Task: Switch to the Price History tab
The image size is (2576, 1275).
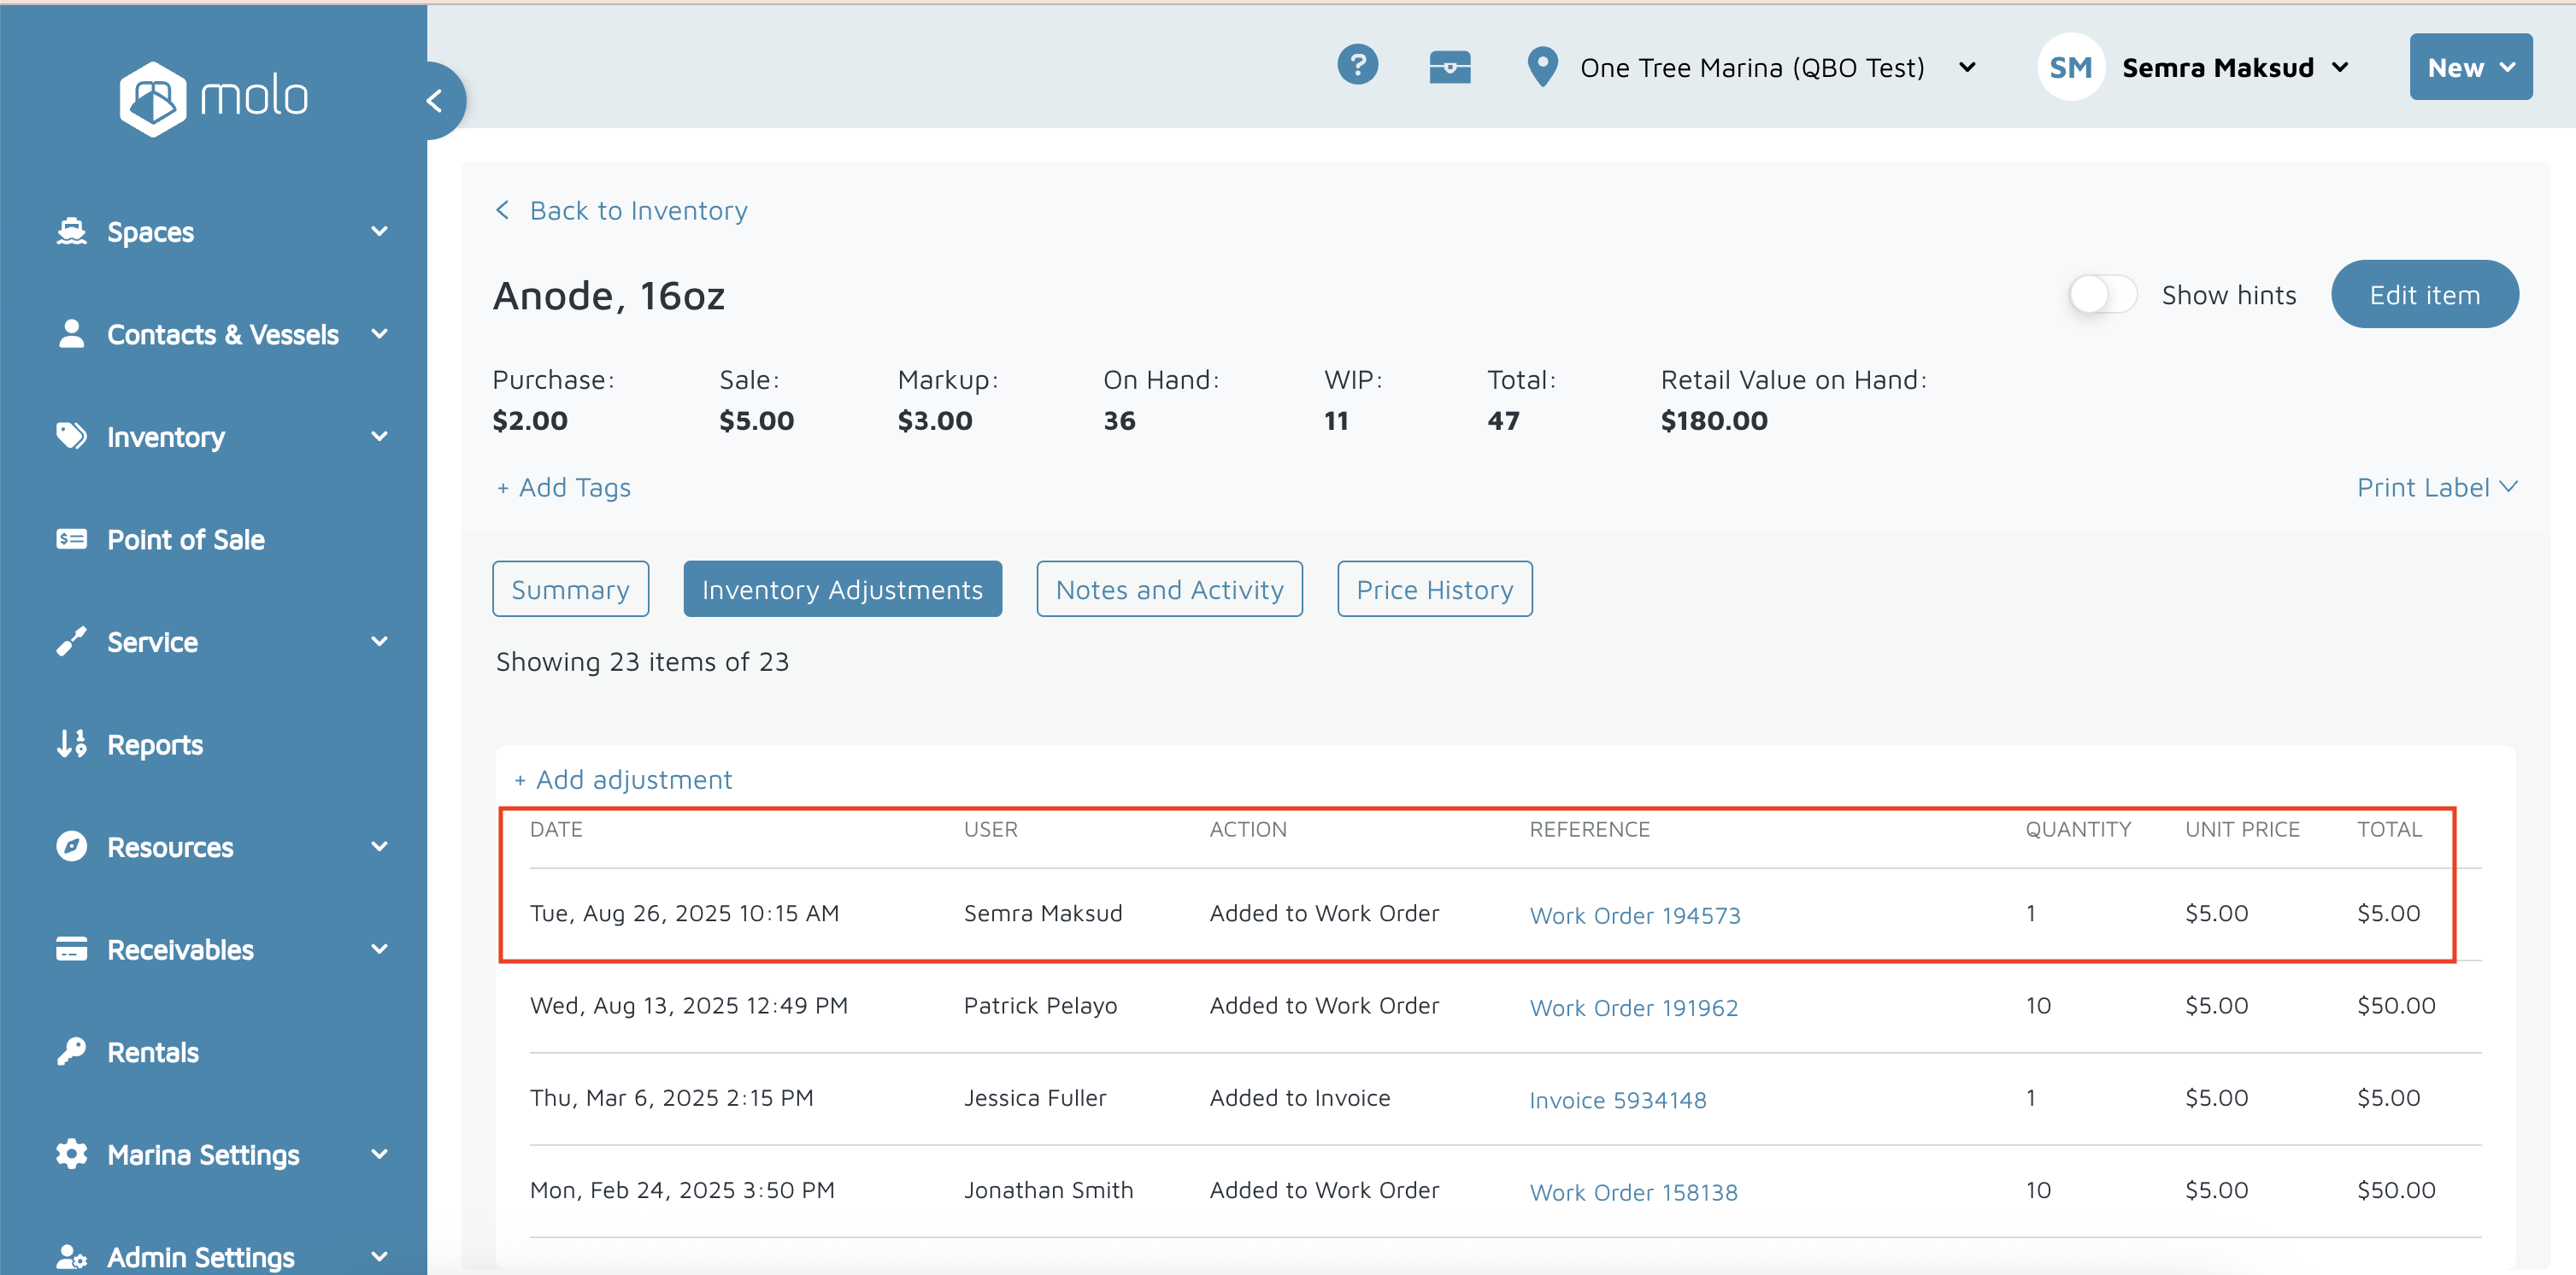Action: coord(1434,589)
